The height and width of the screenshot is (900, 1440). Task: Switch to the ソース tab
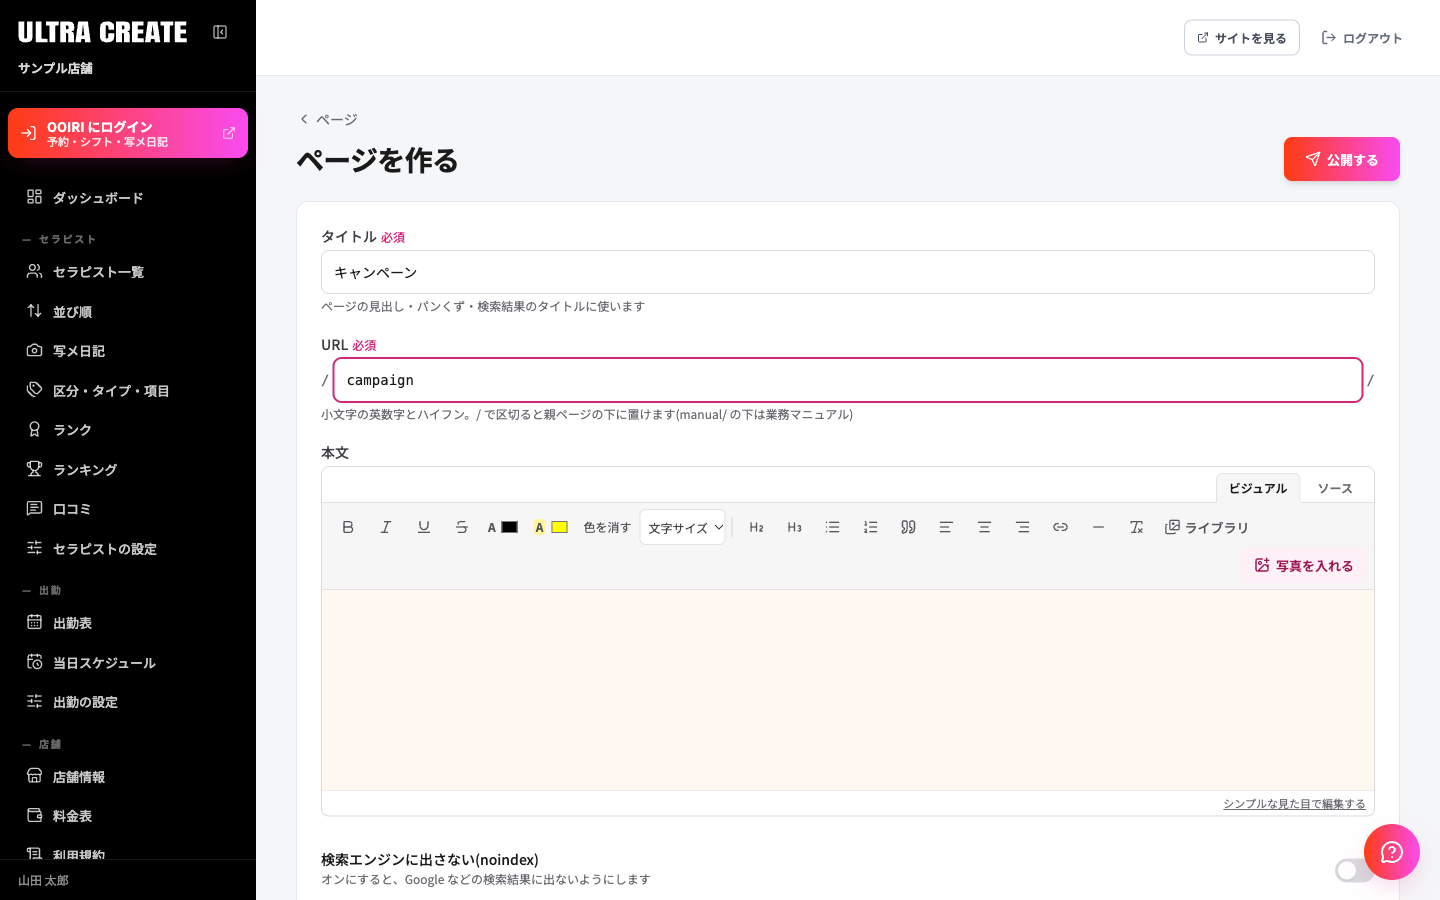coord(1335,488)
